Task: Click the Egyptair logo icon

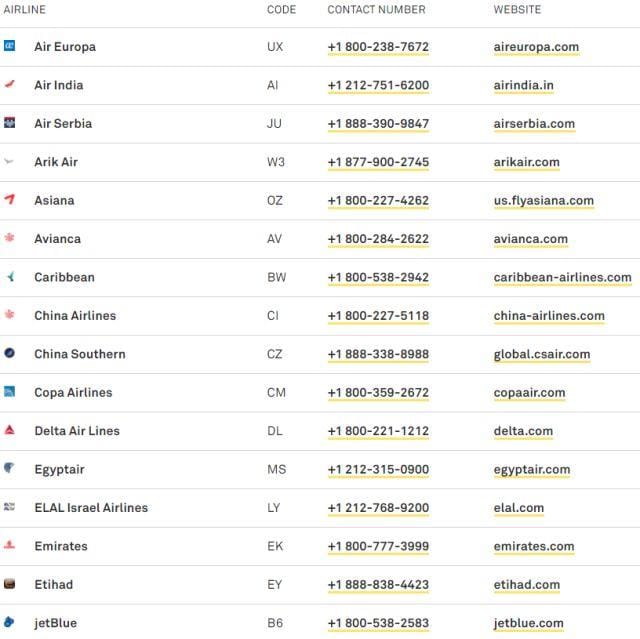Action: (10, 468)
